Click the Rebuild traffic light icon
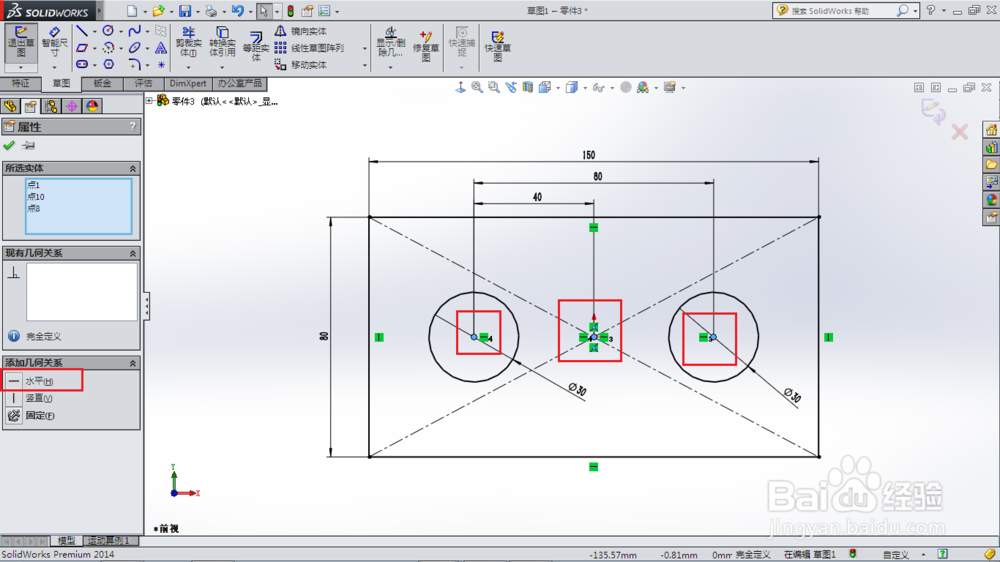The image size is (1000, 562). pos(290,11)
